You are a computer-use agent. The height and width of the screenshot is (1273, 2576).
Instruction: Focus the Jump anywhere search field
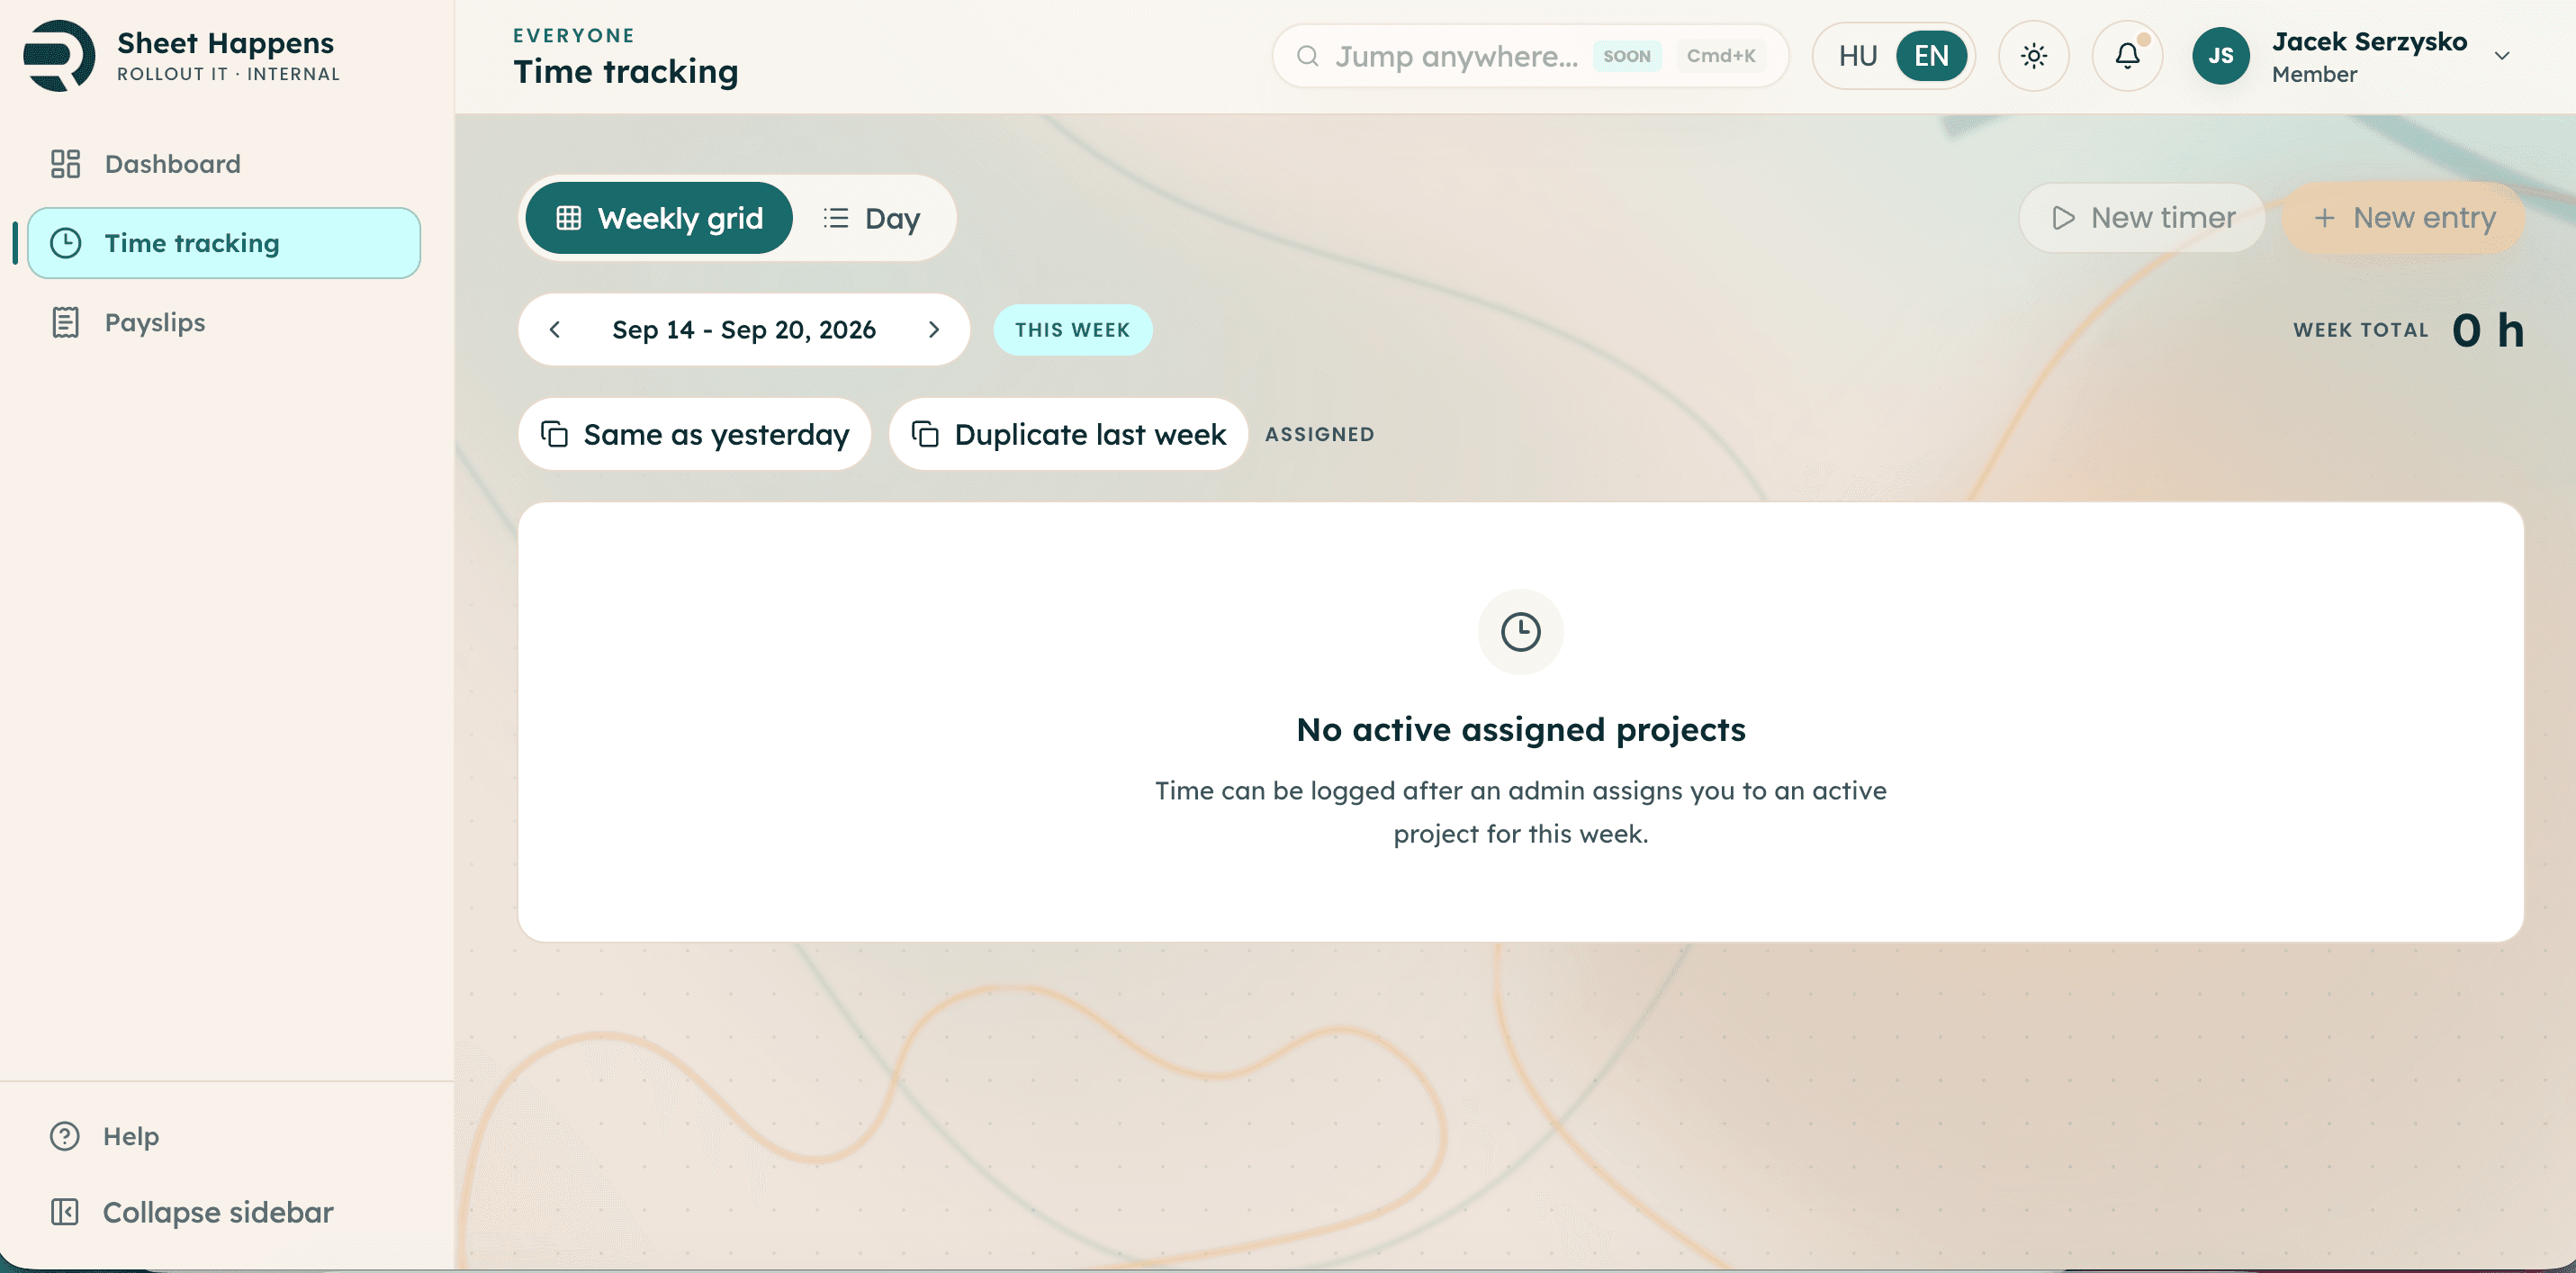pyautogui.click(x=1530, y=56)
